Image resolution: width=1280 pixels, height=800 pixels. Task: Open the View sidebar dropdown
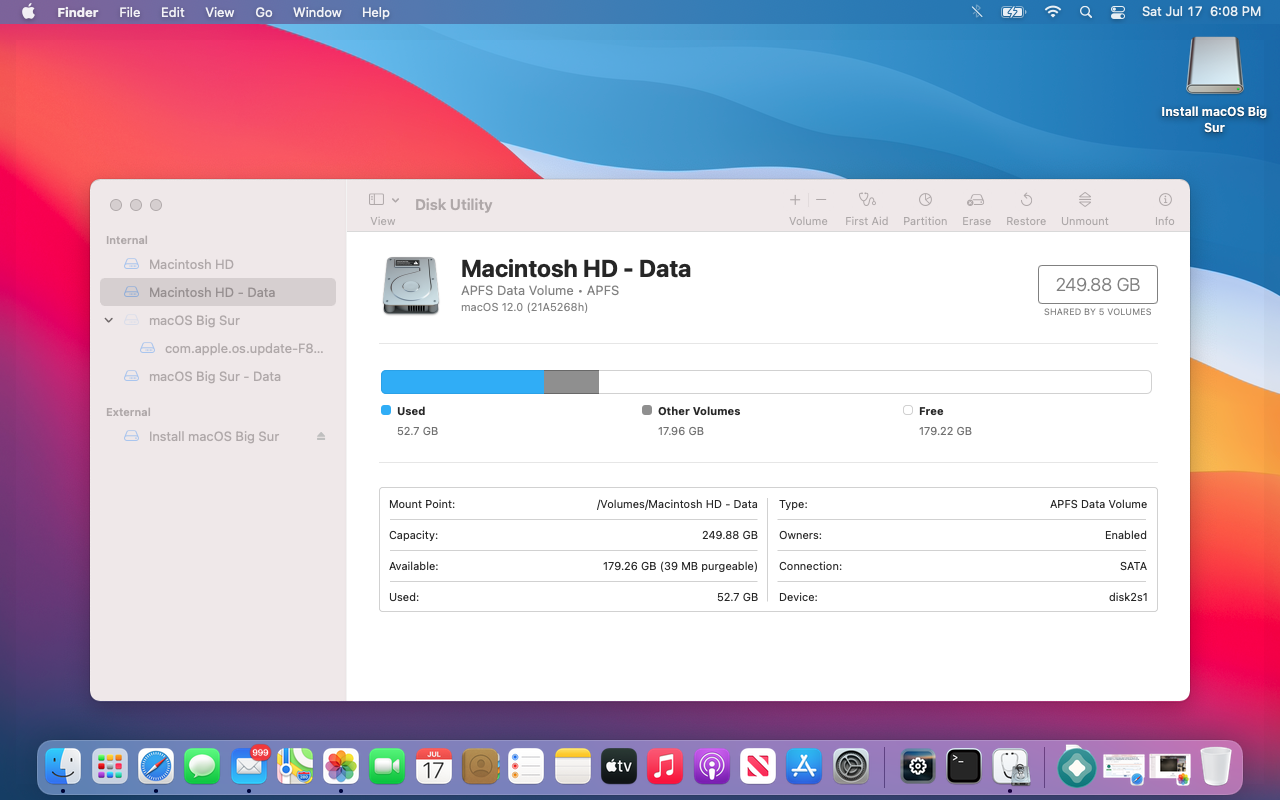coord(384,200)
